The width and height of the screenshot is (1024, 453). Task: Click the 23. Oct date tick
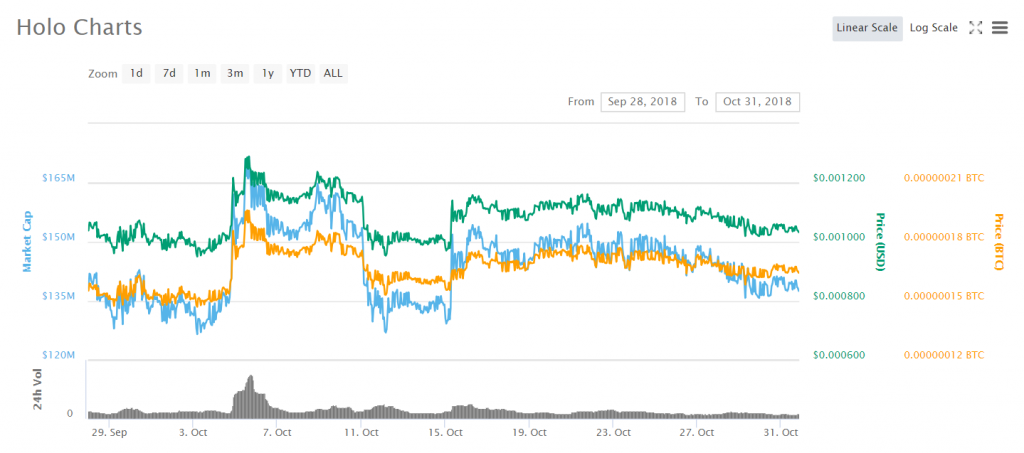(x=614, y=432)
